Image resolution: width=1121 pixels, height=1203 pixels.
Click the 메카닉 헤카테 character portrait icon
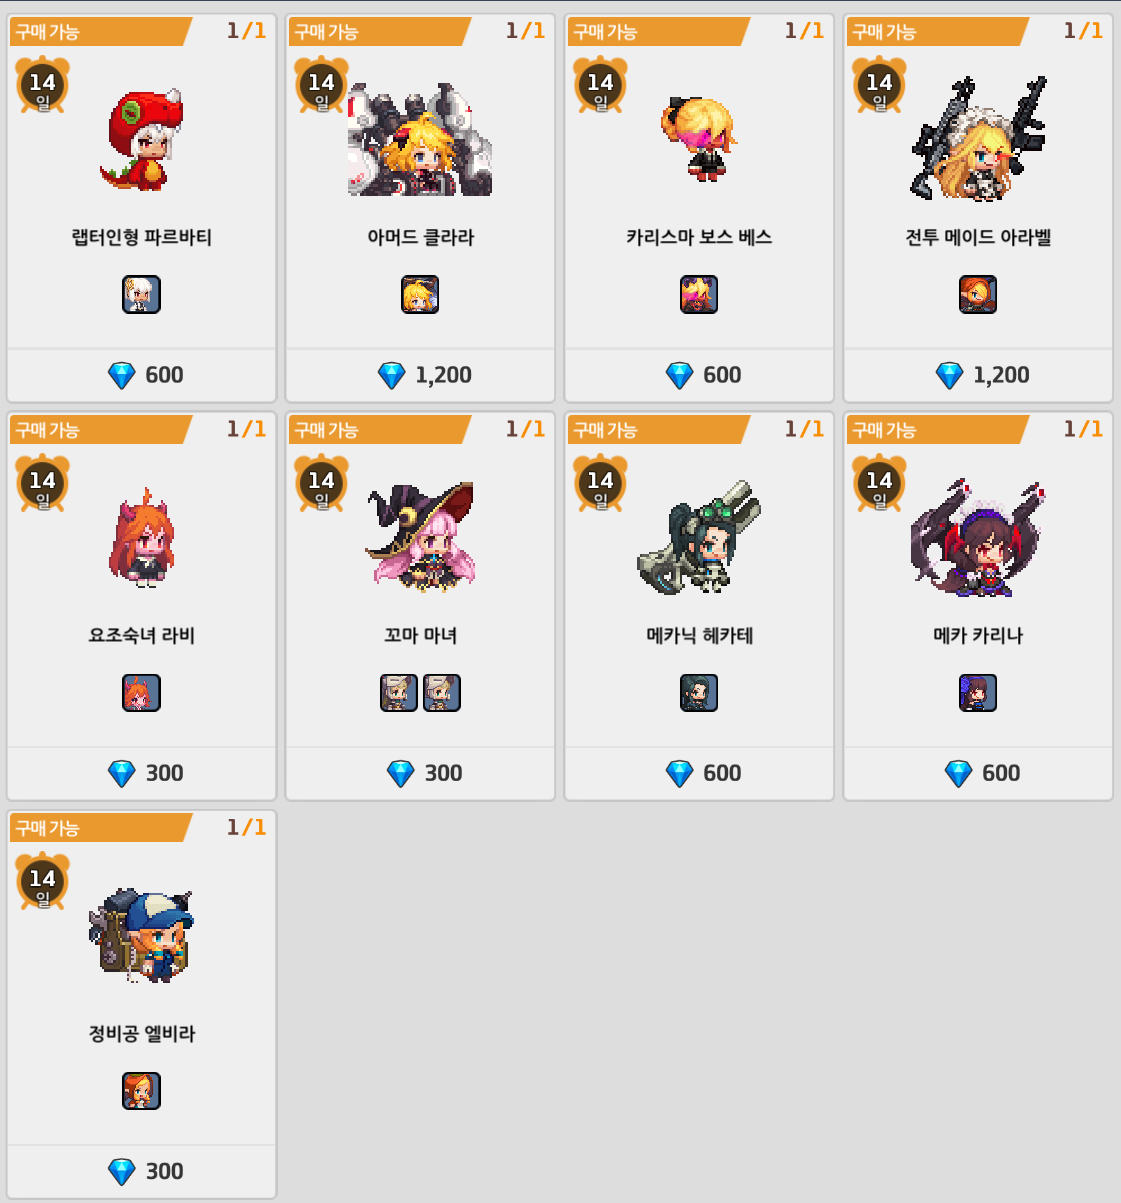pos(699,692)
